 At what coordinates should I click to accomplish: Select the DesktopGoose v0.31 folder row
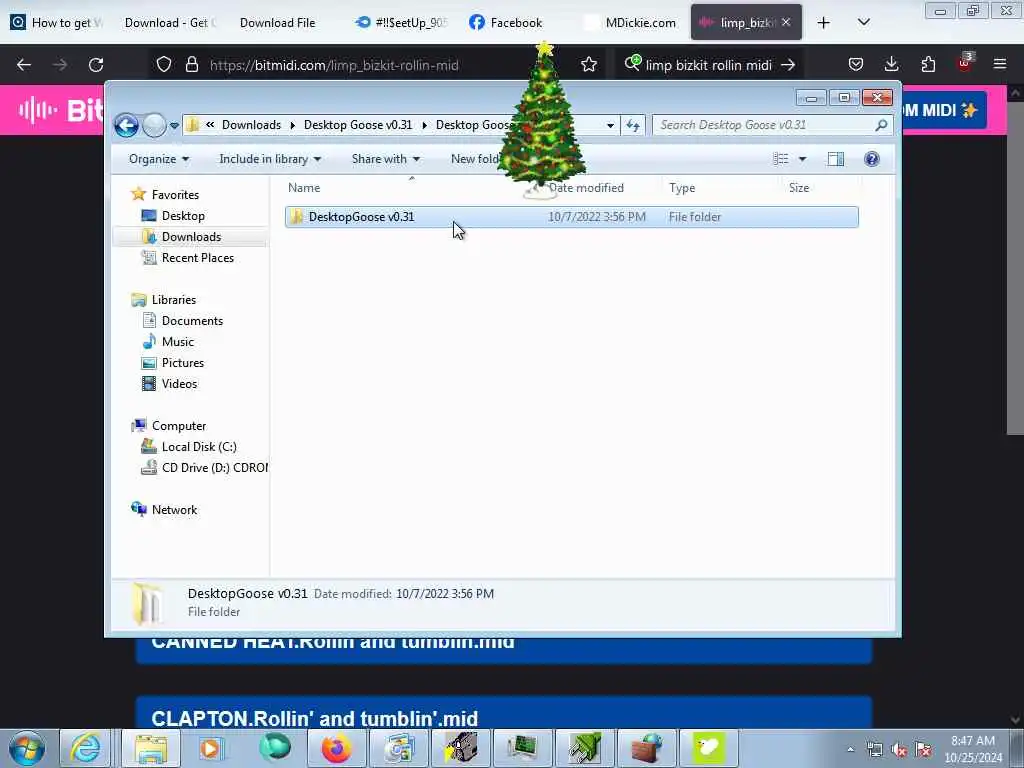(571, 217)
